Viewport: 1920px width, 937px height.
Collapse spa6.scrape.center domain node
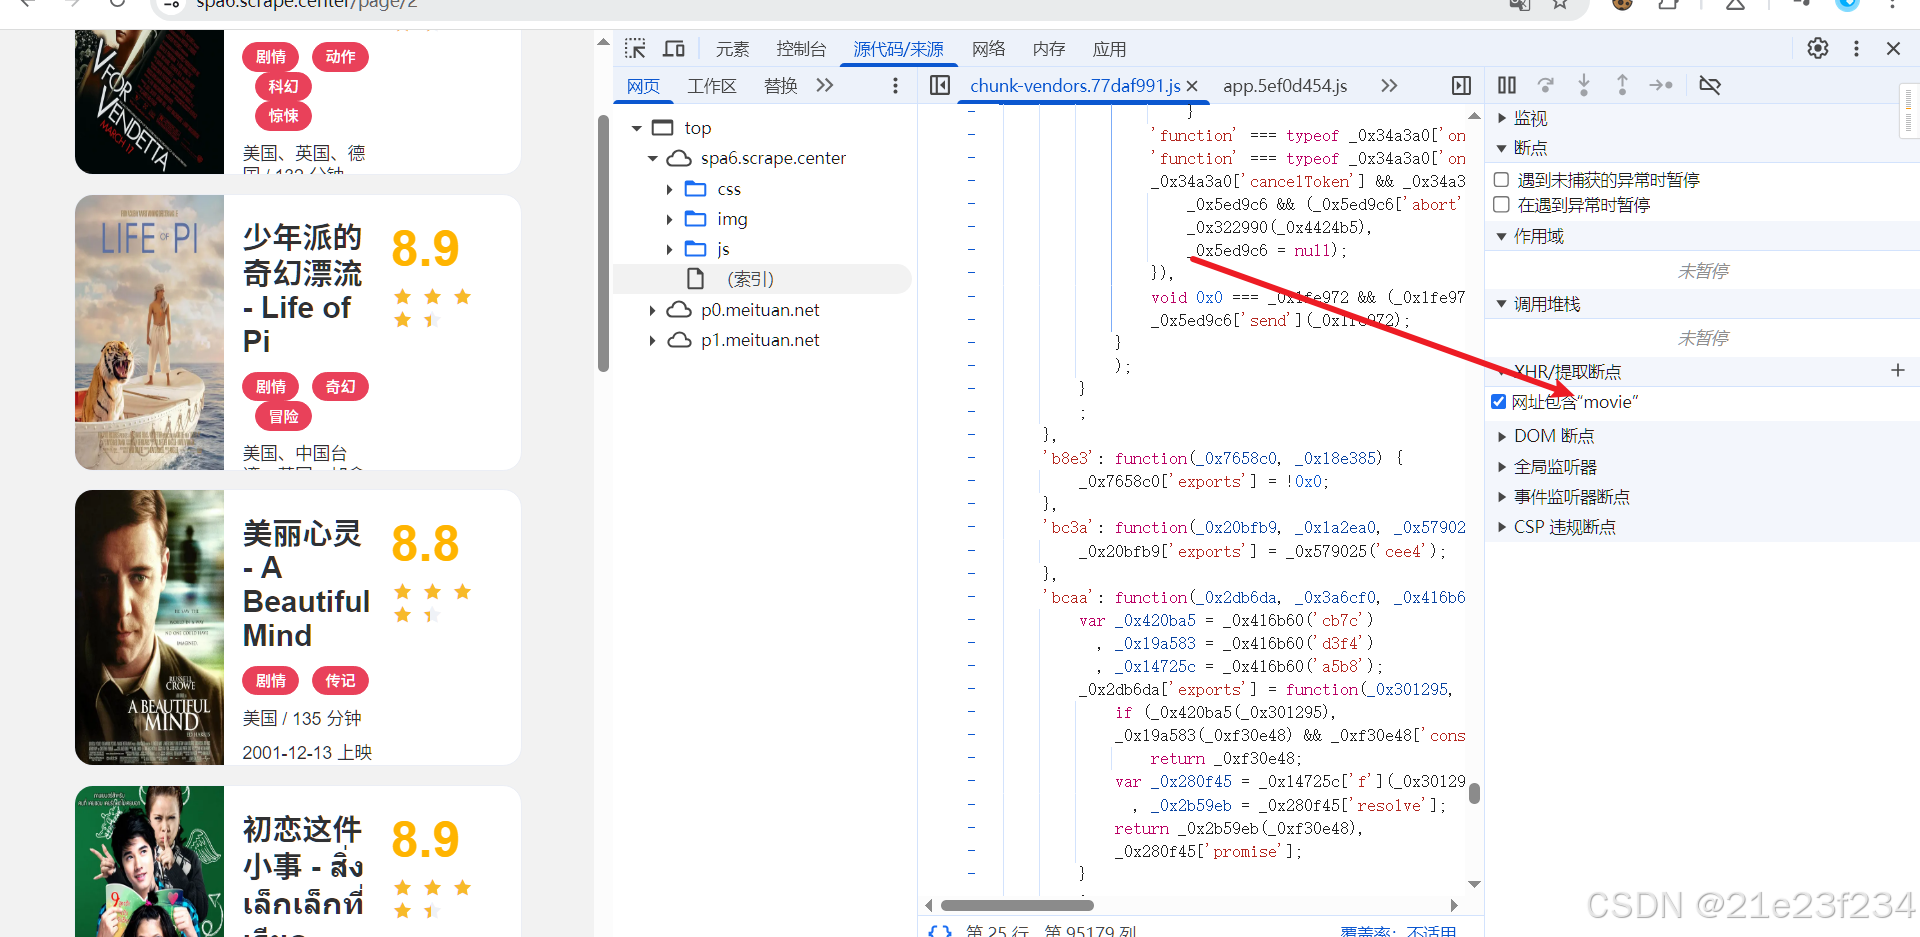(x=653, y=158)
